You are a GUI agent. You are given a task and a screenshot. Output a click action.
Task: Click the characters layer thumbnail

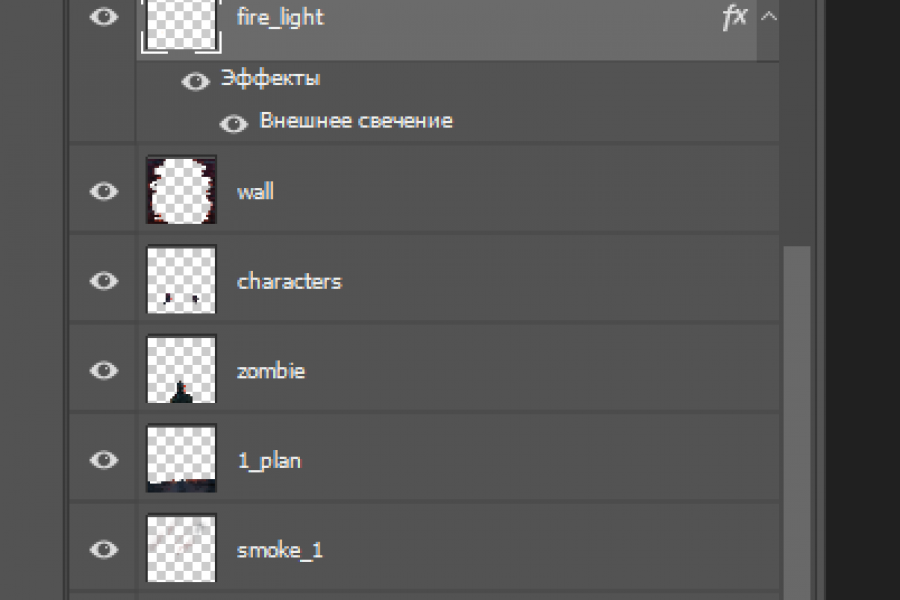point(181,281)
